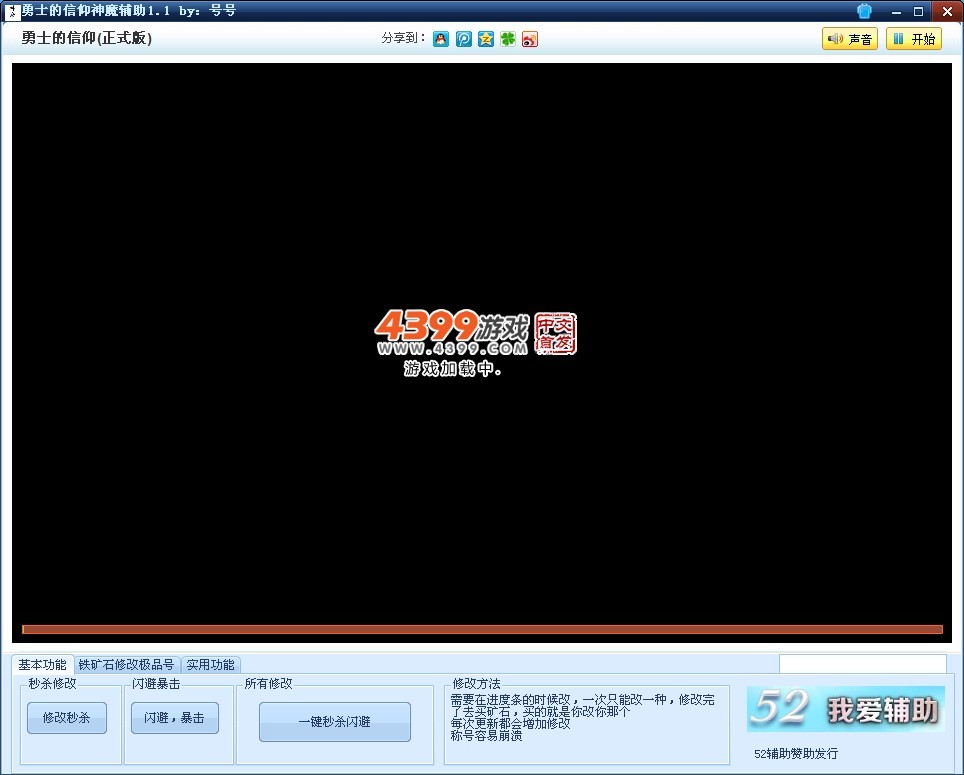This screenshot has height=775, width=964.
Task: Close the 勇士的信仰神魔辅助 window
Action: coord(947,11)
